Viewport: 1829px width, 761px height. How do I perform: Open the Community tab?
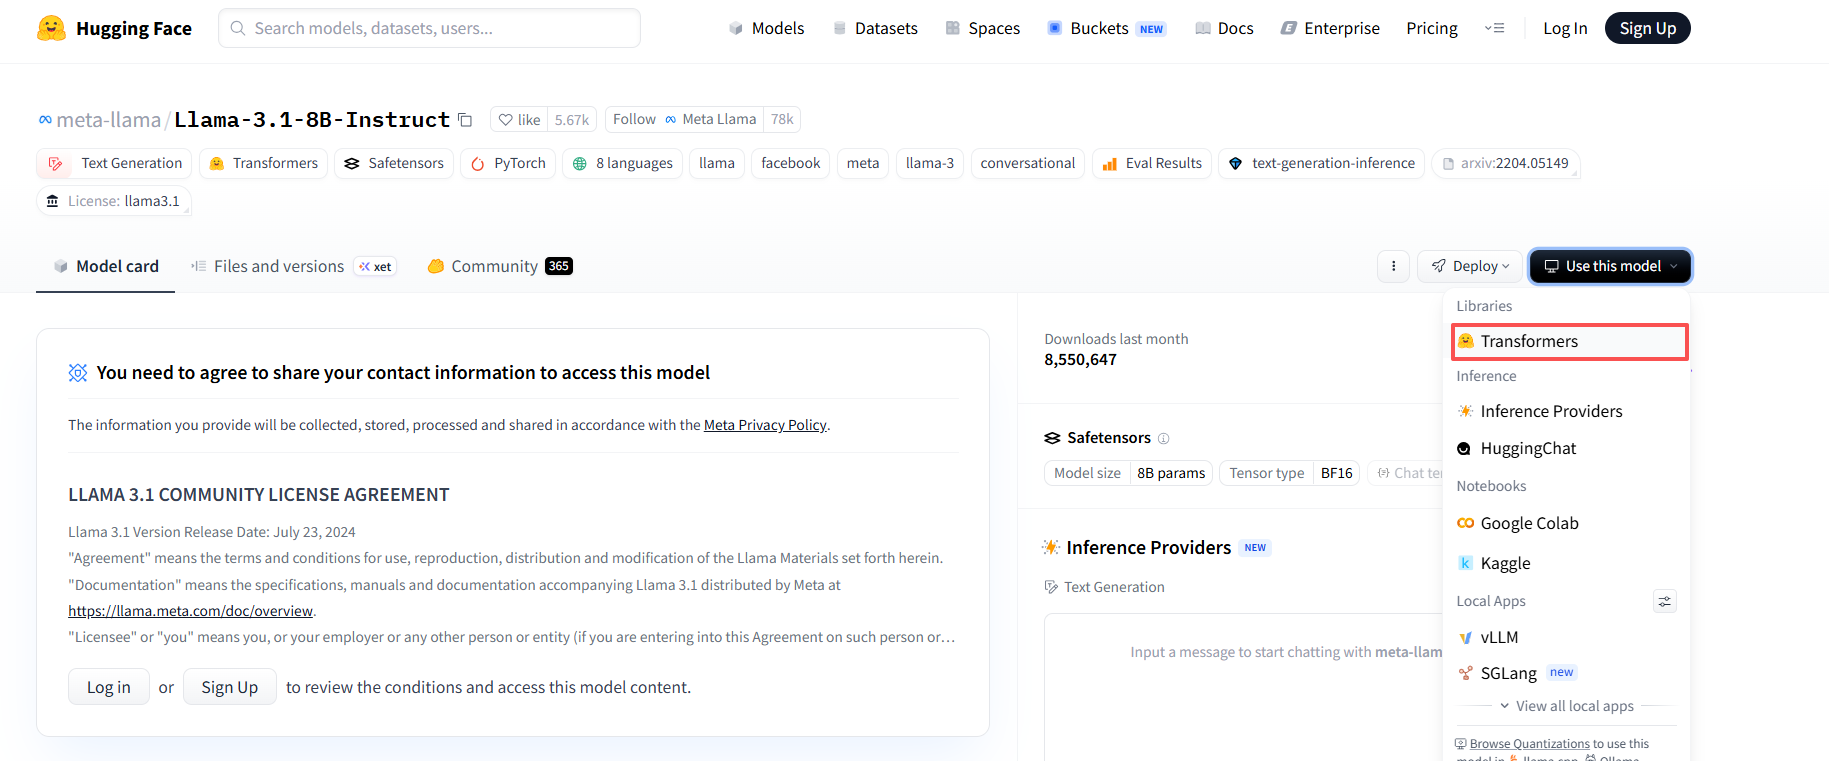coord(499,266)
